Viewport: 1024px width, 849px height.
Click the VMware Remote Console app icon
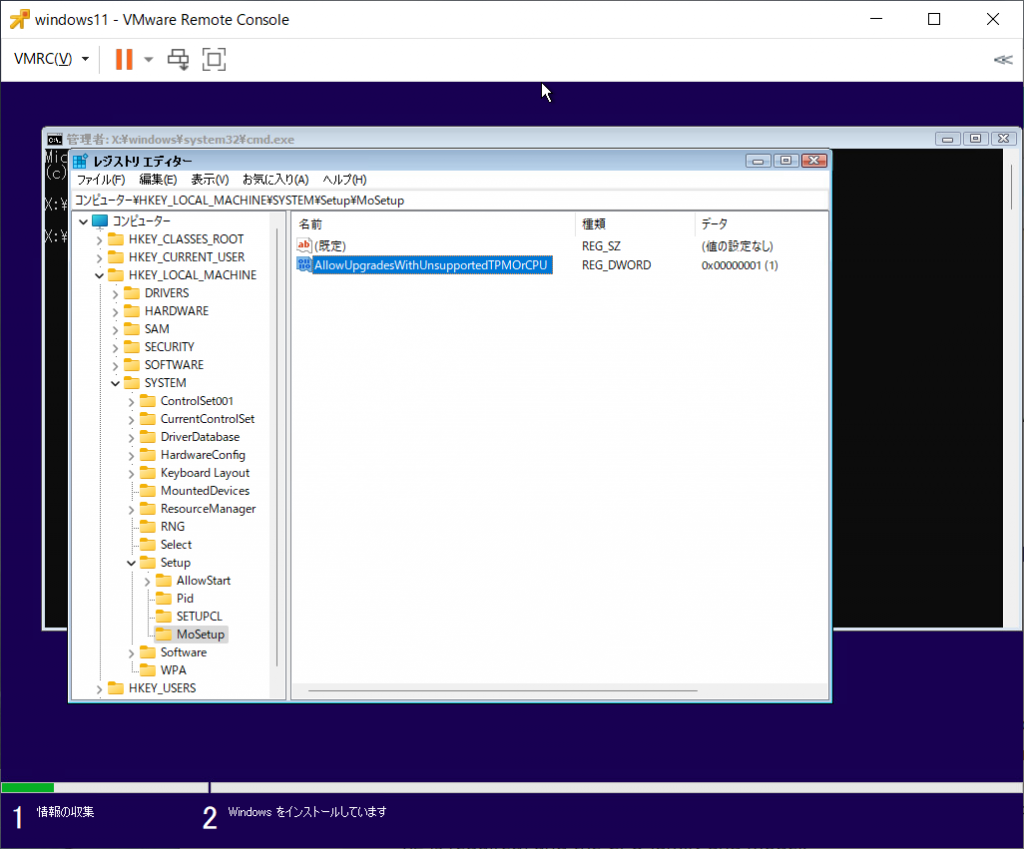[20, 20]
